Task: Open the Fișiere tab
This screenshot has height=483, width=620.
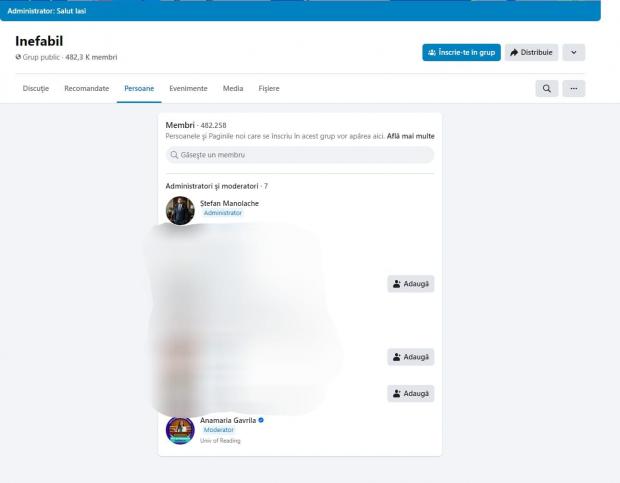Action: point(269,89)
